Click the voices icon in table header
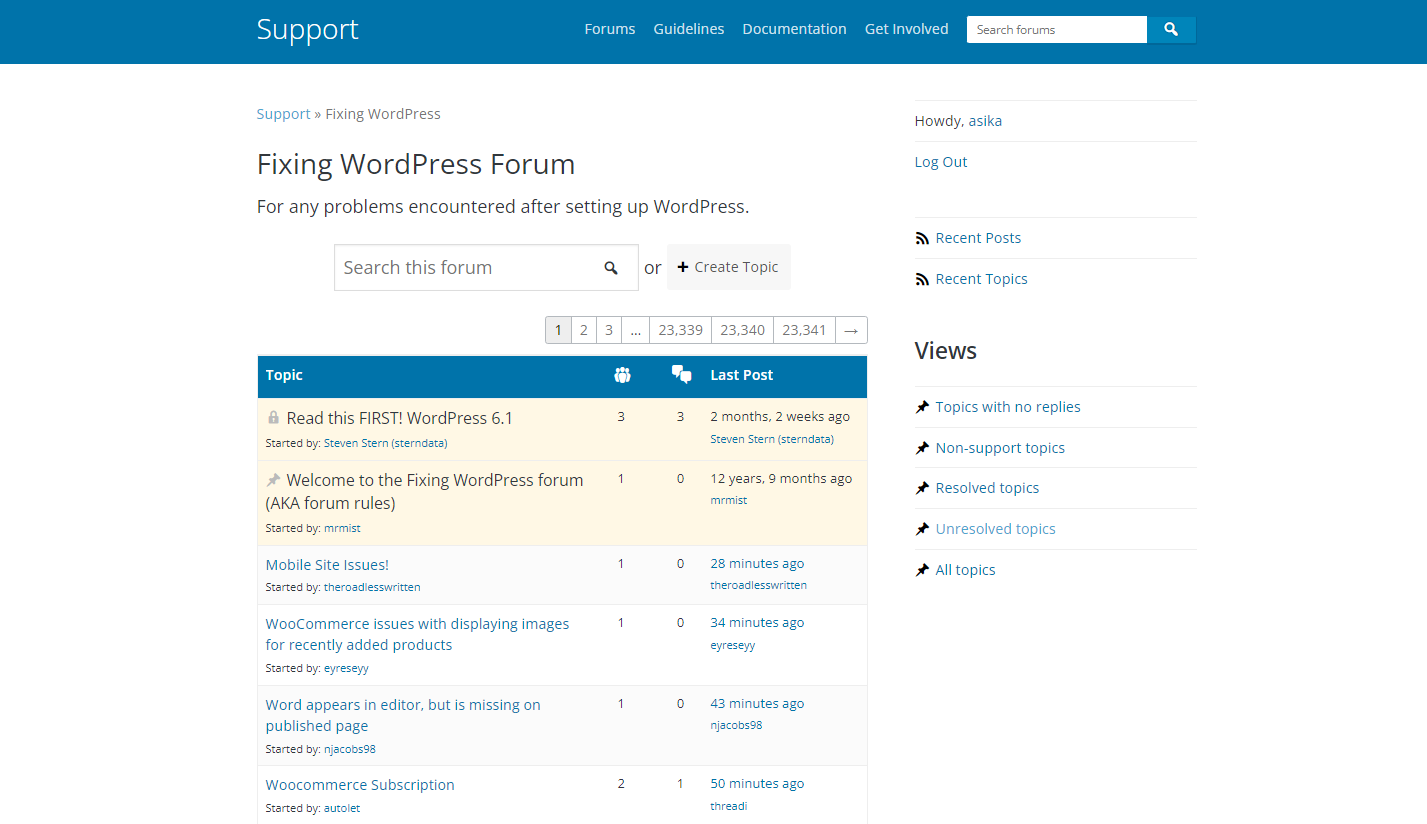The width and height of the screenshot is (1427, 824). (x=622, y=375)
